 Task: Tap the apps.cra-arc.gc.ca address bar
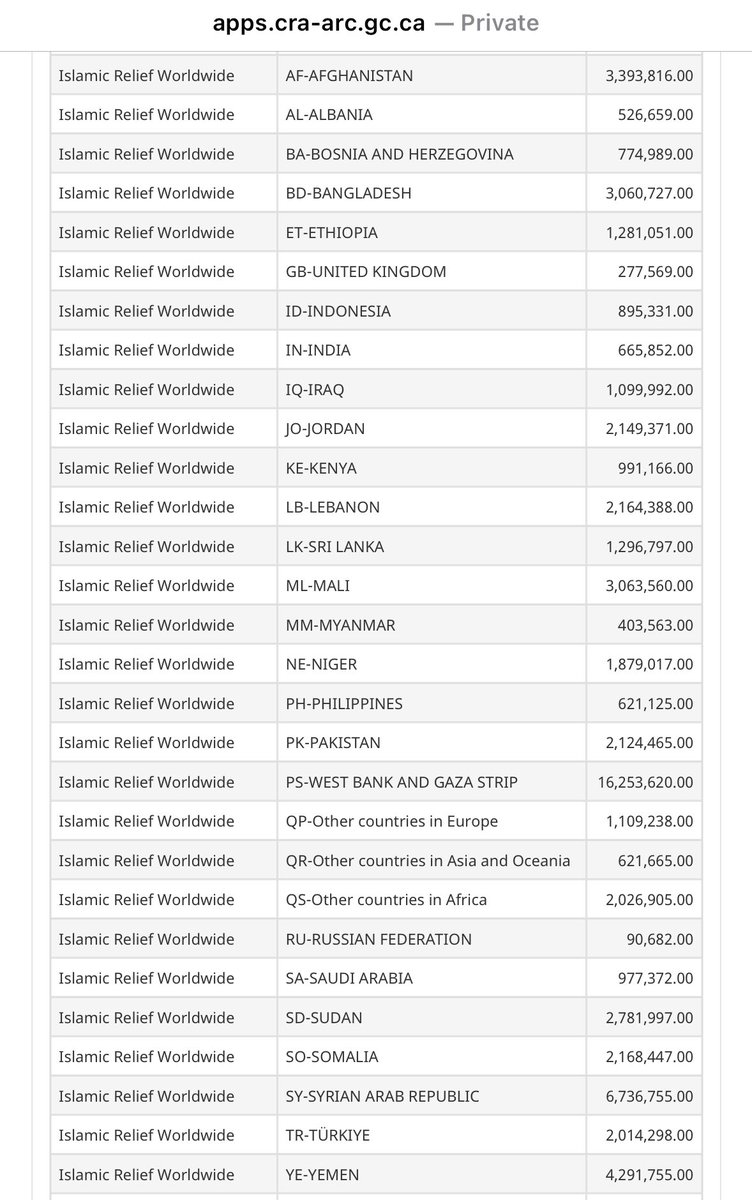[x=375, y=23]
